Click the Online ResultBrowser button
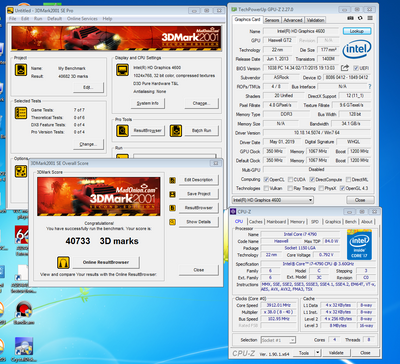Image resolution: width=400 pixels, height=364 pixels. click(106, 262)
